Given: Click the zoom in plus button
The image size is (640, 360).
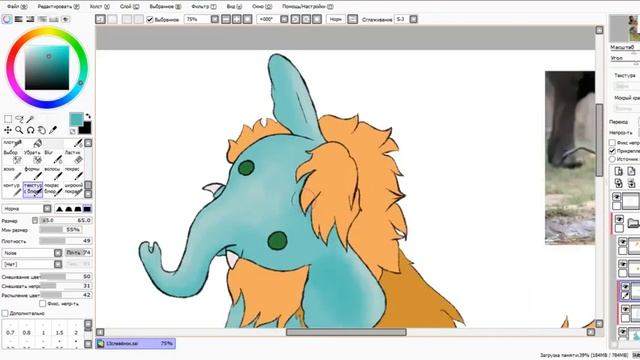Looking at the screenshot, I should [x=237, y=19].
